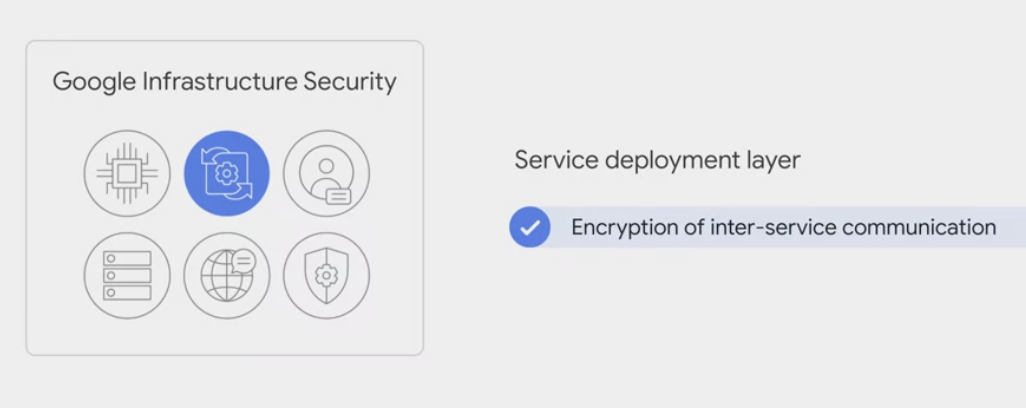Toggle the blue checkmark beside Encryption
Viewport: 1026px width, 408px height.
tap(530, 227)
